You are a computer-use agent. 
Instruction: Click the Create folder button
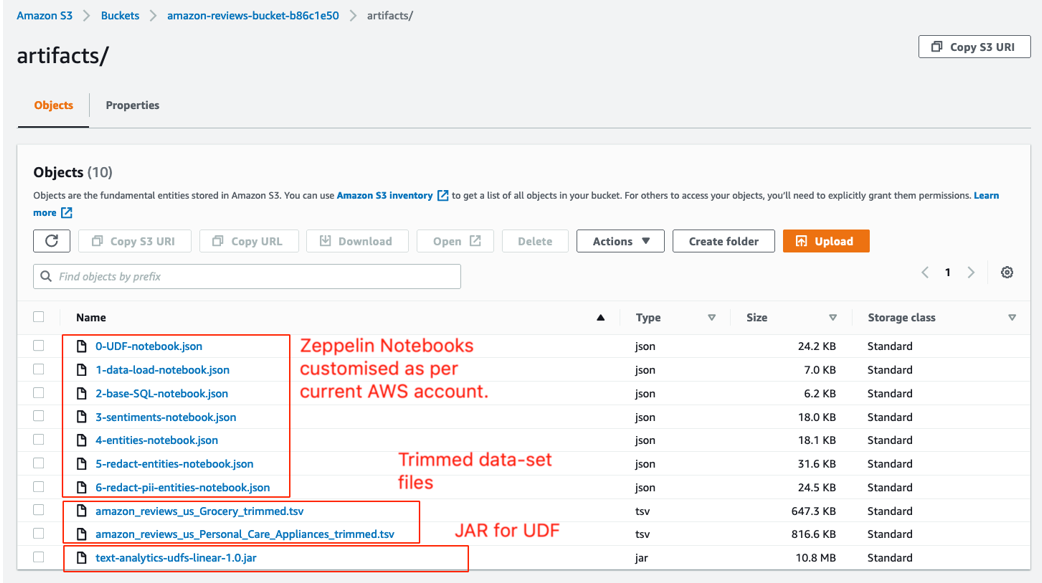click(724, 241)
